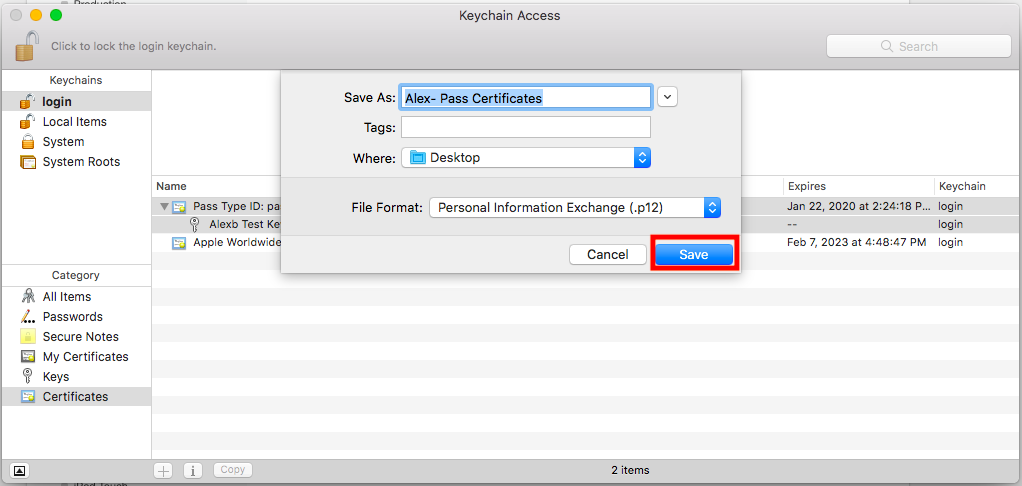This screenshot has width=1022, height=486.
Task: Select the Local Items keychain
Action: [77, 122]
